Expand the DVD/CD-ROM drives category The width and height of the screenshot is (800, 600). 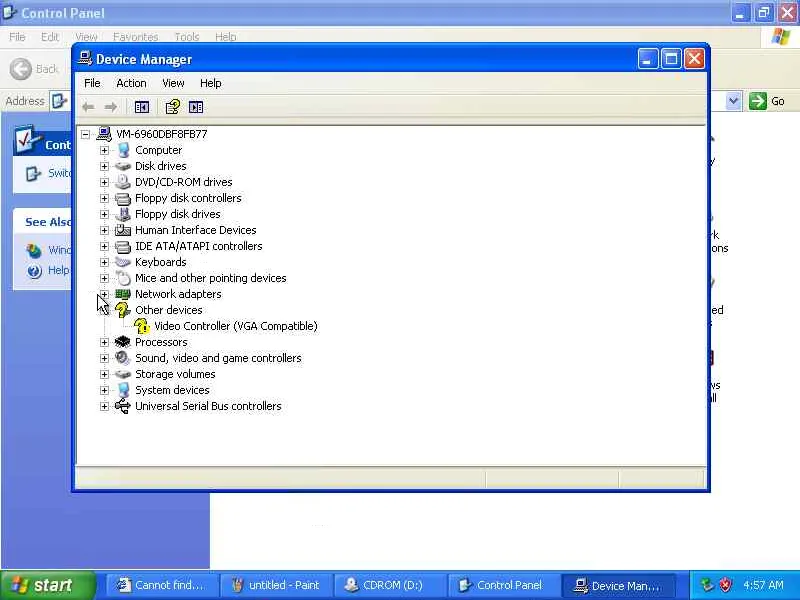104,182
